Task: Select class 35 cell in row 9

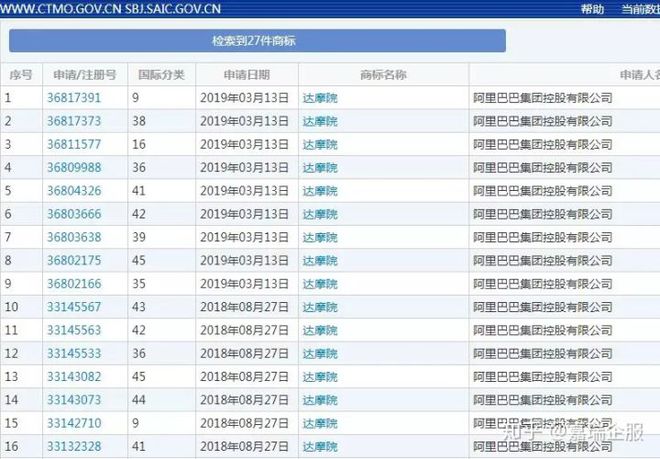Action: [162, 283]
